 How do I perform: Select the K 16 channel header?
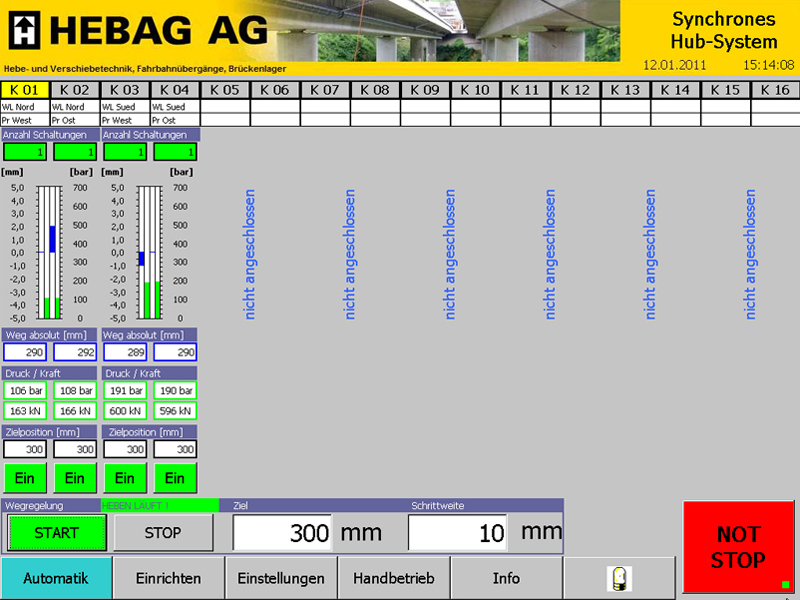click(x=776, y=90)
